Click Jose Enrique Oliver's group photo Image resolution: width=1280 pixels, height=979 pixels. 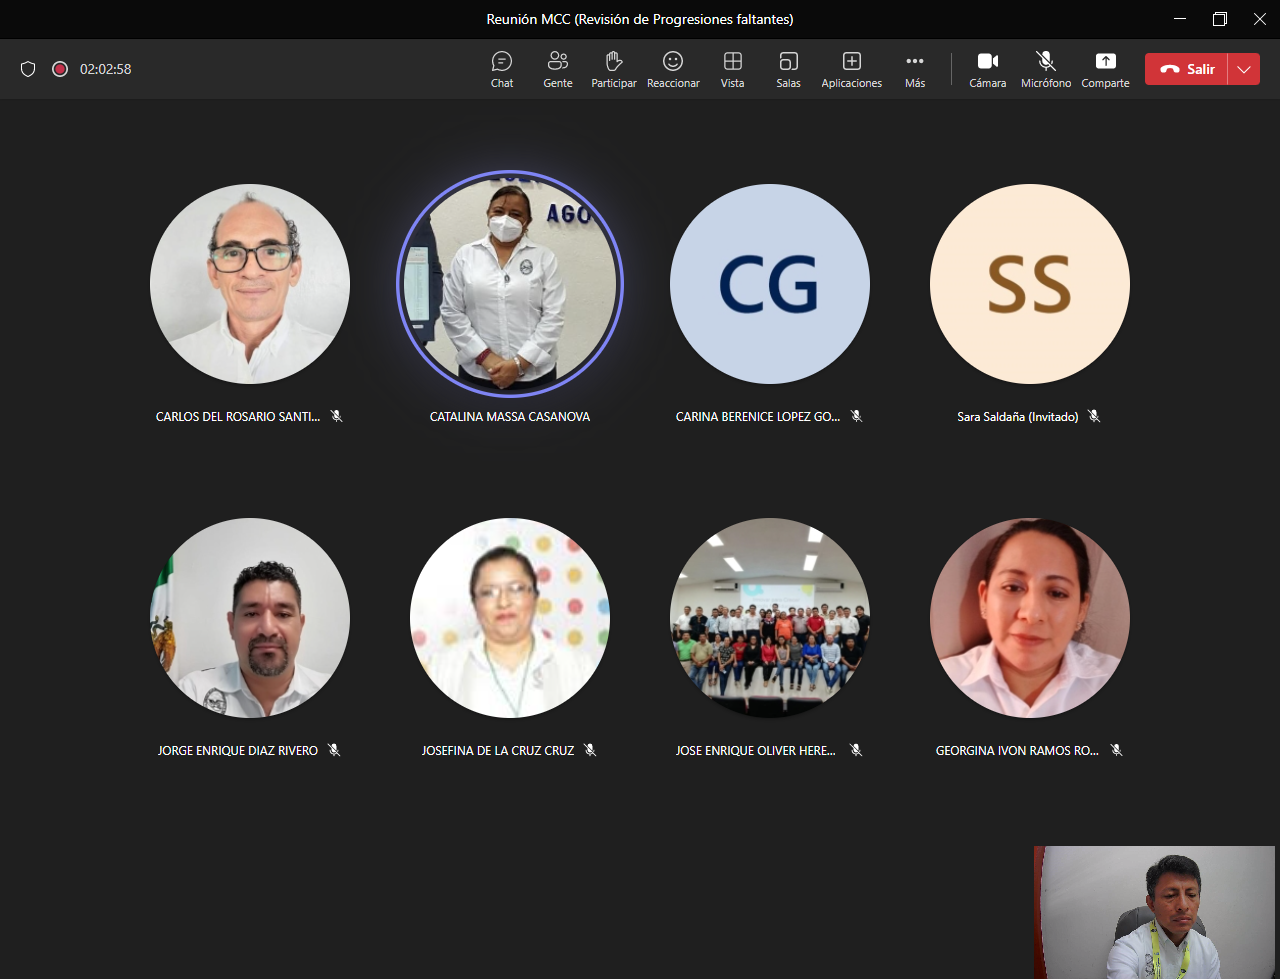[x=770, y=618]
